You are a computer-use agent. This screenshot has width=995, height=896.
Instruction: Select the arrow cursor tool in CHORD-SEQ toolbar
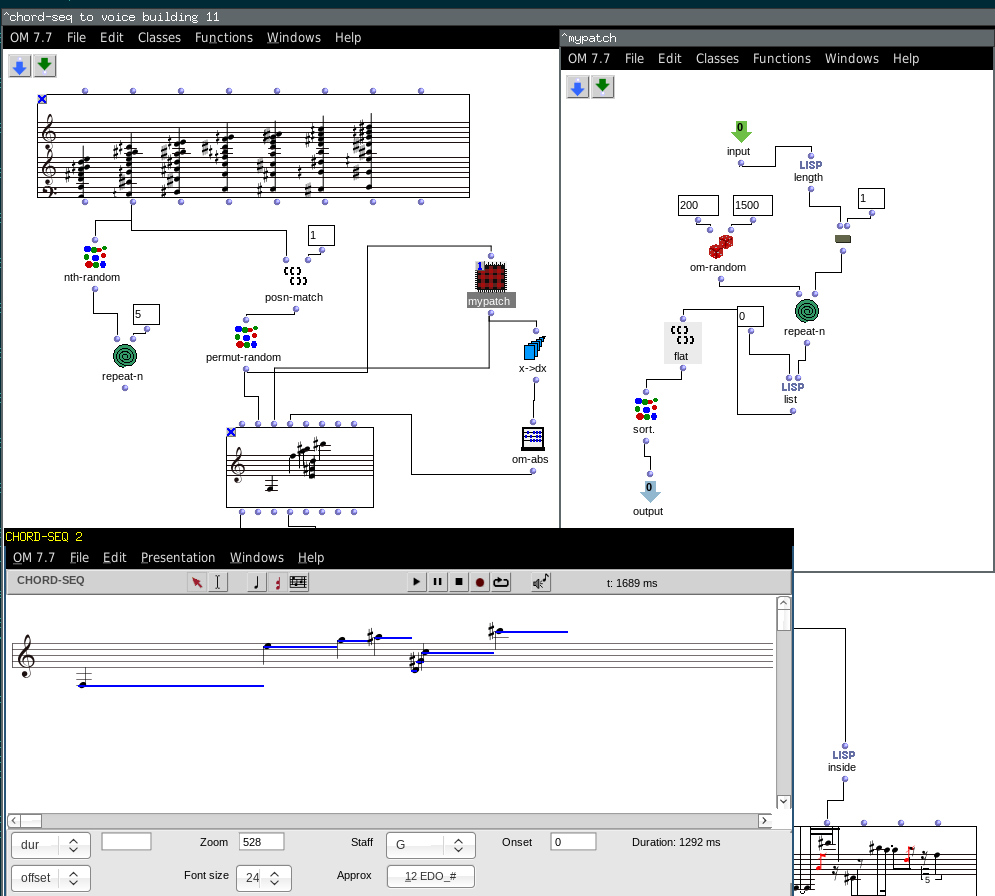tap(197, 582)
